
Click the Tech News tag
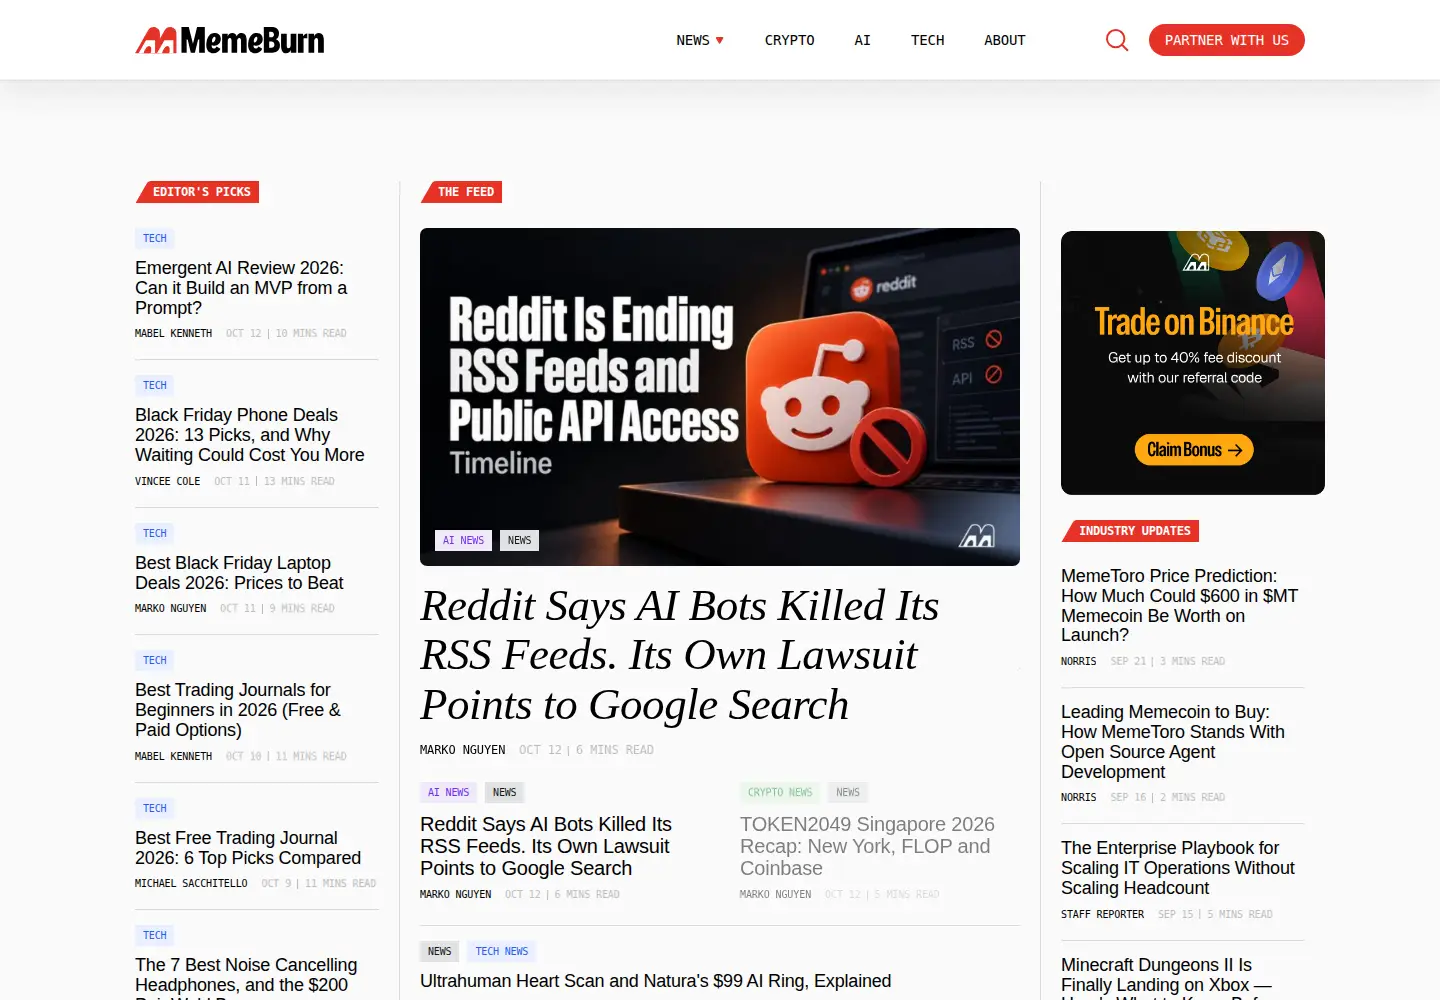click(502, 951)
